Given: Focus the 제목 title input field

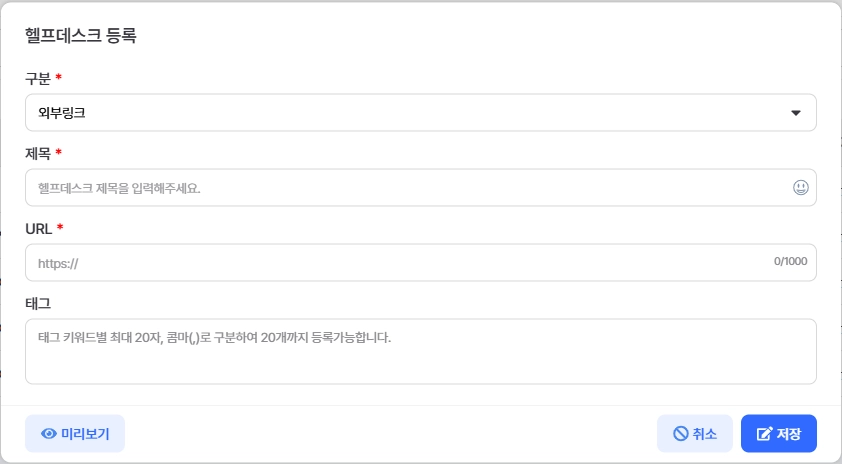Looking at the screenshot, I should coord(400,187).
